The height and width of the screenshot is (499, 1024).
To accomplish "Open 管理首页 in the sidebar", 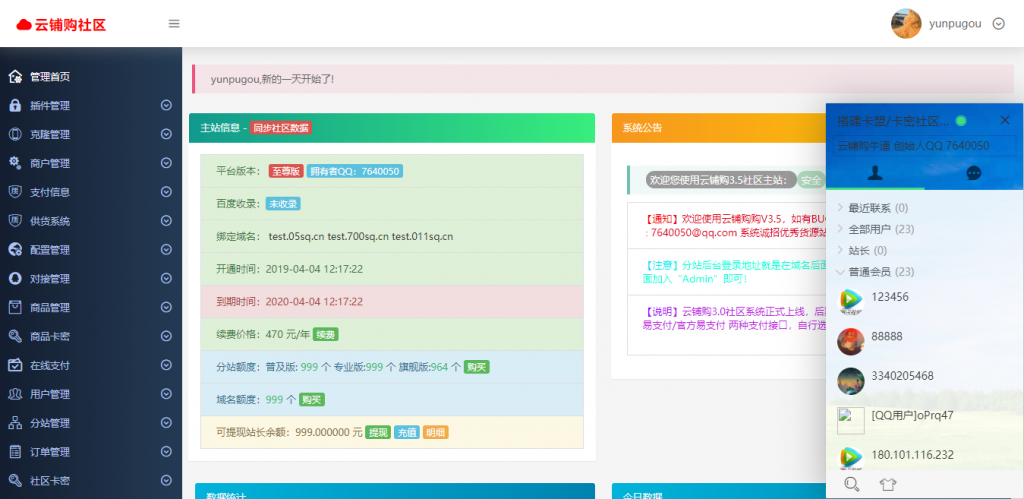I will coord(49,77).
